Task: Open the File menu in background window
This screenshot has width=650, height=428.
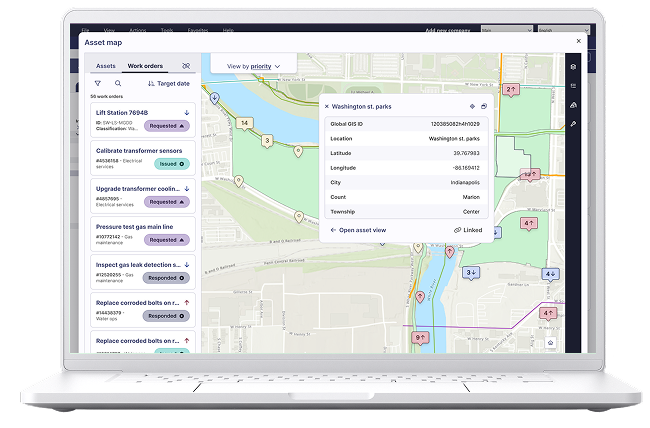Action: coord(85,30)
